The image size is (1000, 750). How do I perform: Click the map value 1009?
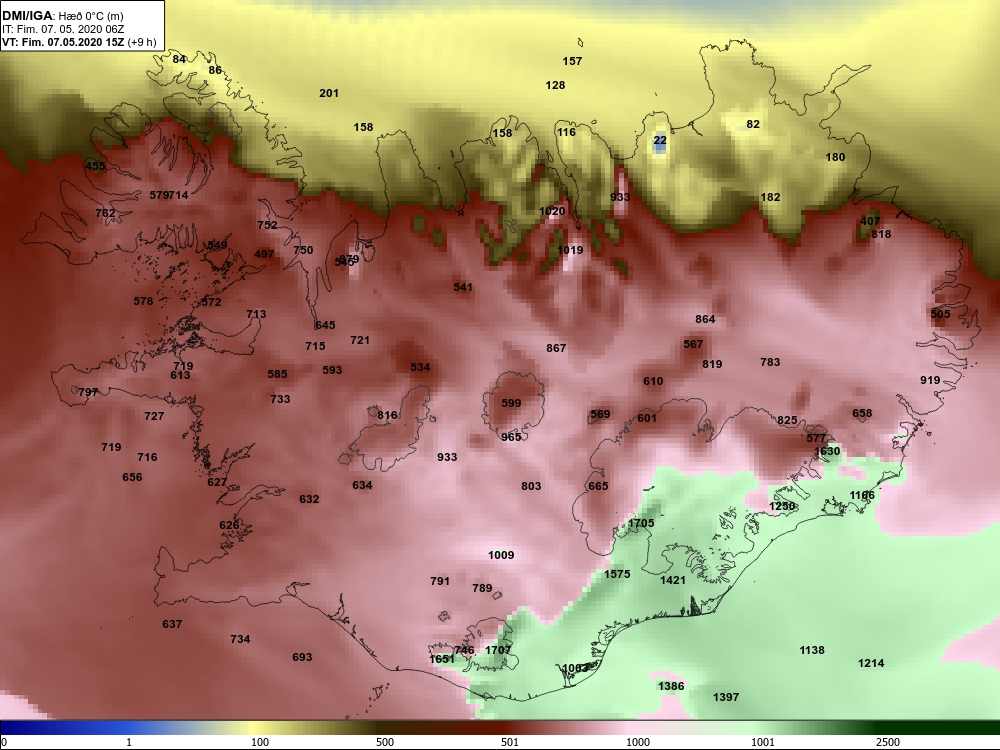501,555
